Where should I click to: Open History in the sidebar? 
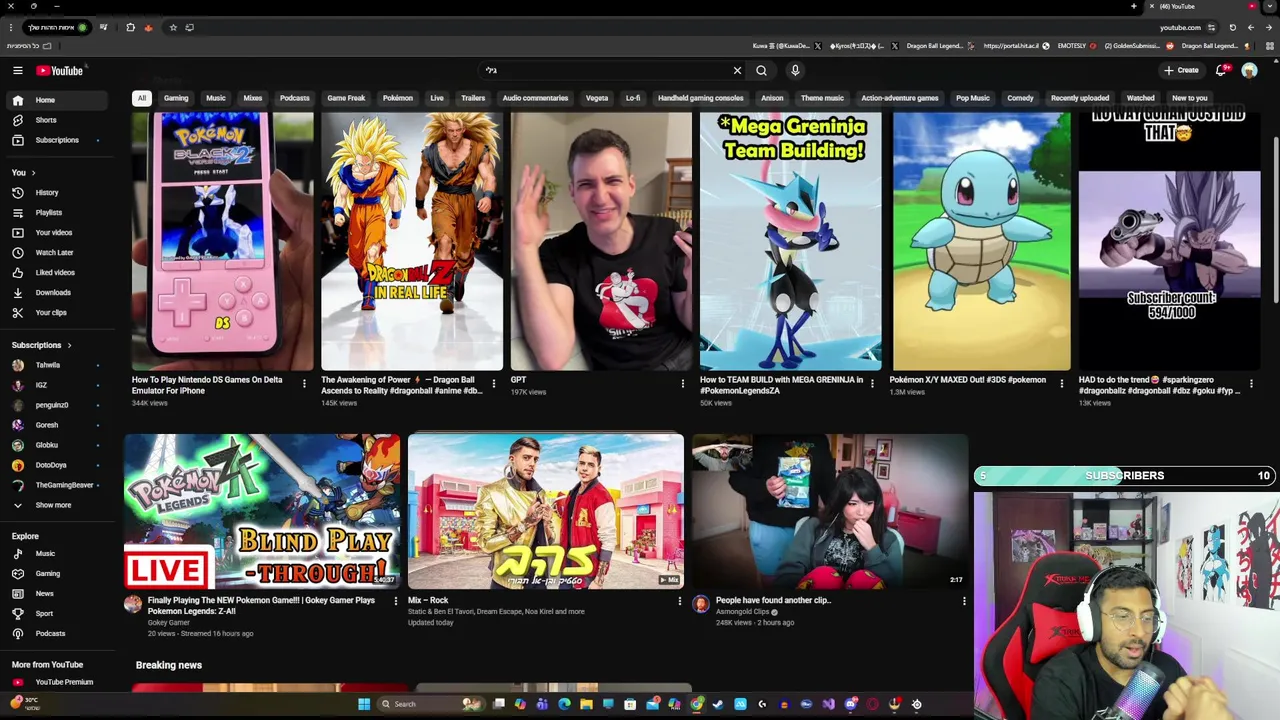(55, 192)
